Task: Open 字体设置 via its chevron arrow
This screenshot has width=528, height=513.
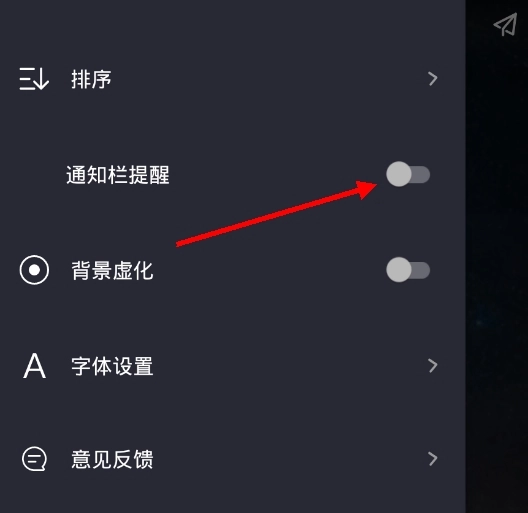Action: pos(433,366)
